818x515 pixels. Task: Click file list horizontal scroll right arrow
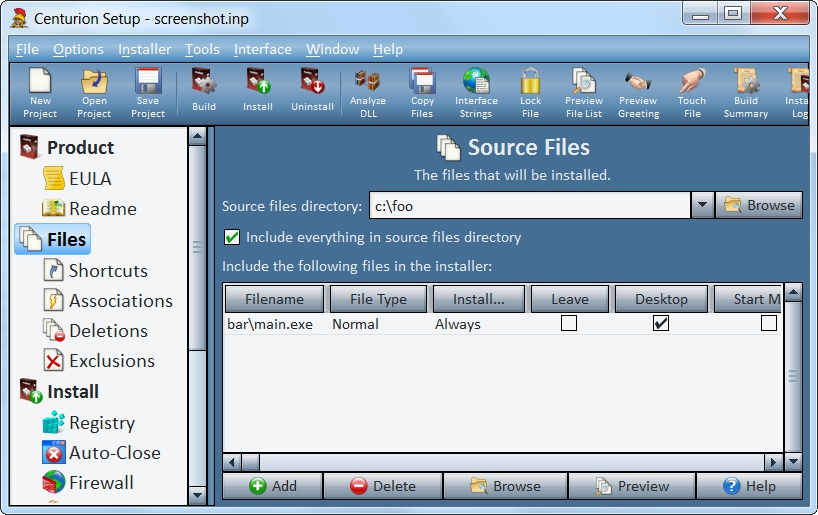coord(773,462)
